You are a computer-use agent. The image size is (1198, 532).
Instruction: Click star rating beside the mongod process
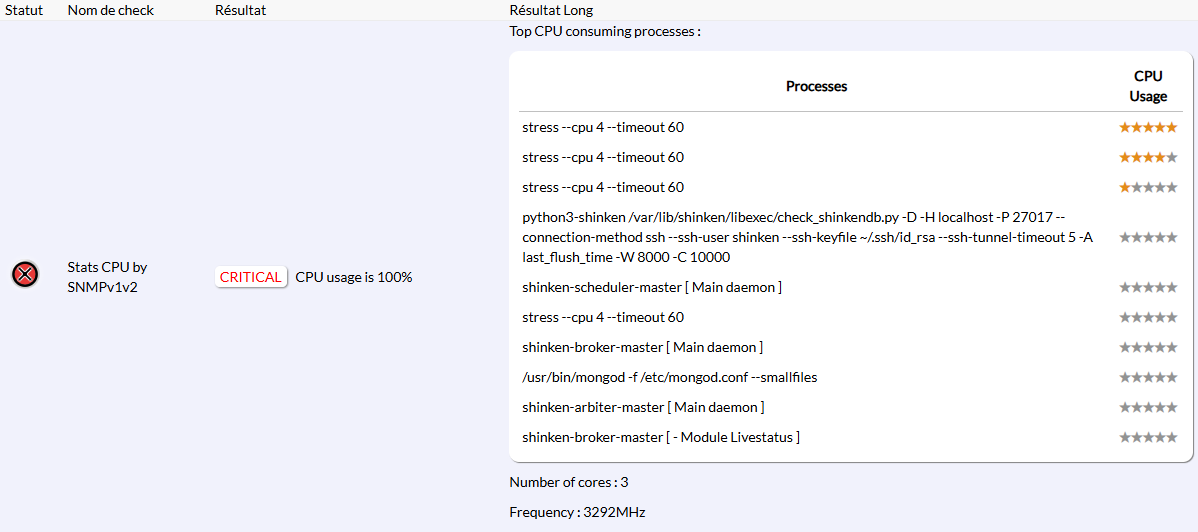point(1147,377)
